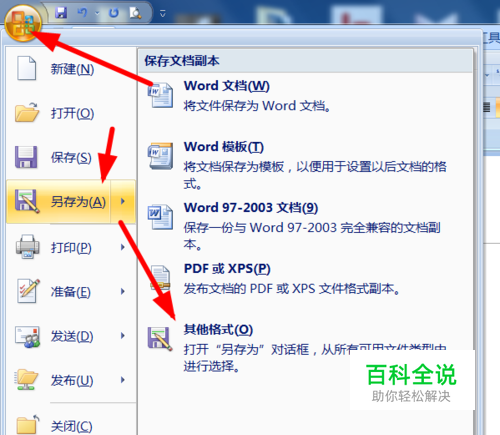Click the checklist icon for 准备(E)

pos(28,291)
